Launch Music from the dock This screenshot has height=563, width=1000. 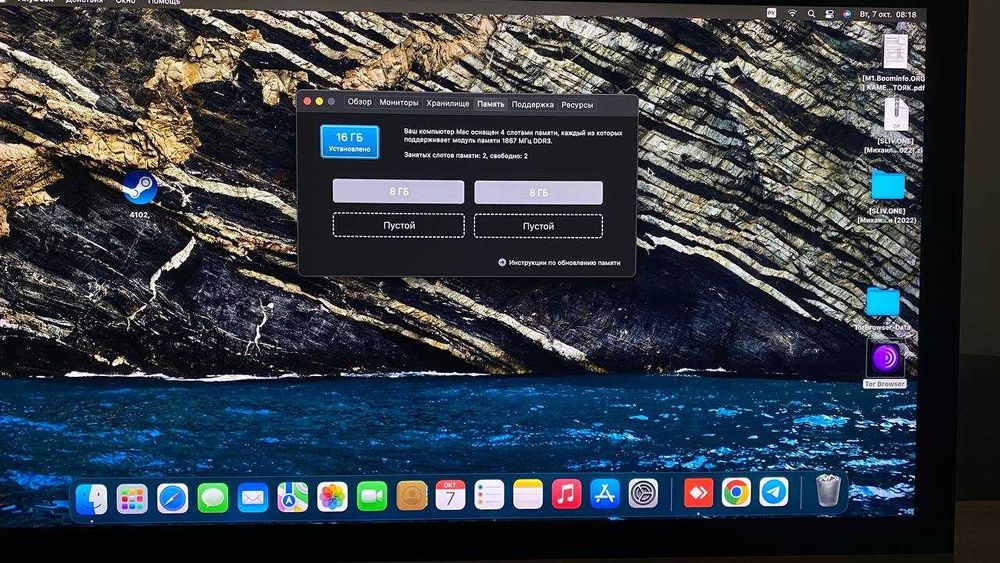click(566, 494)
